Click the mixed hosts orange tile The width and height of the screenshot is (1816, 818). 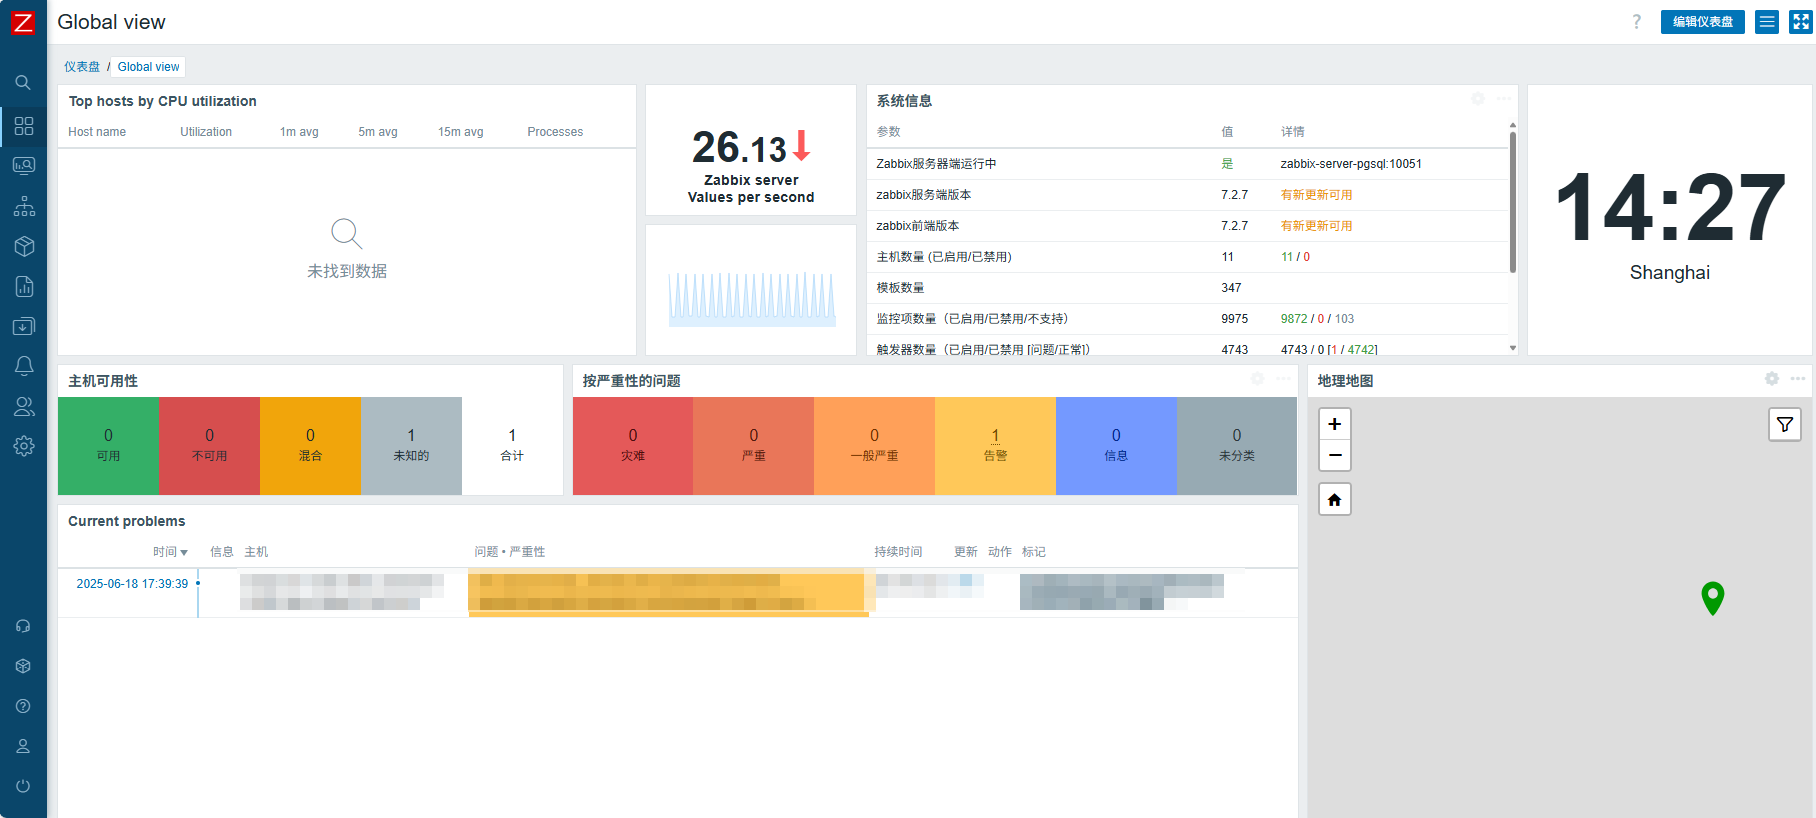pos(310,446)
